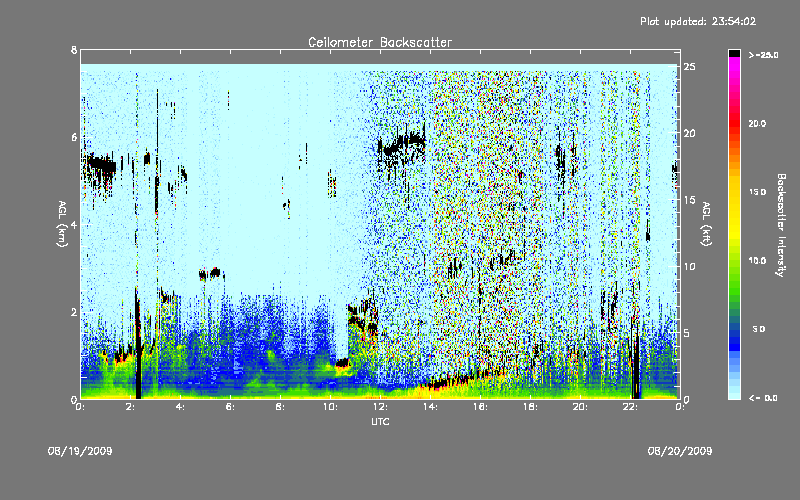Click the '4' tick on km axis
The height and width of the screenshot is (500, 800).
pyautogui.click(x=74, y=224)
